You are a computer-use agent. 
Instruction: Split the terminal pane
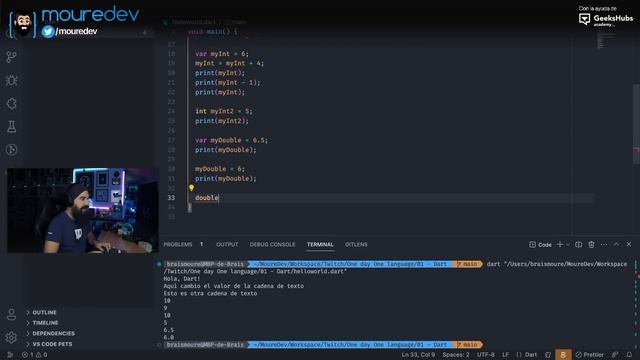(578, 244)
